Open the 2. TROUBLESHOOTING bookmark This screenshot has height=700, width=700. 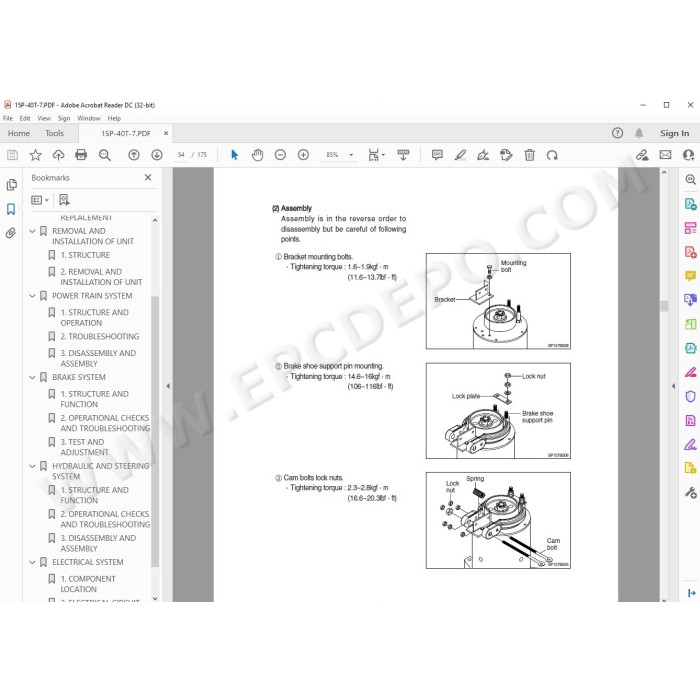coord(100,337)
